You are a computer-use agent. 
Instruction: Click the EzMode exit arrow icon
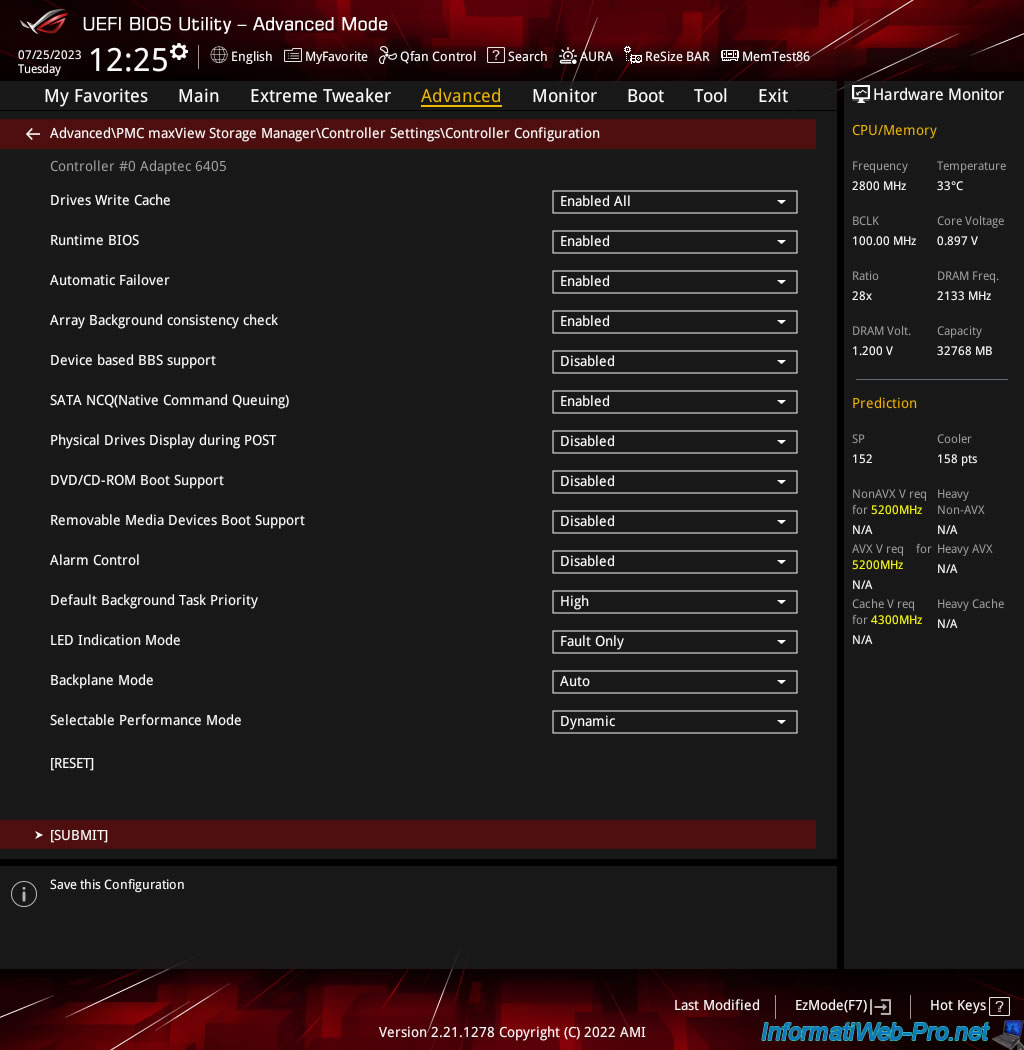point(883,1006)
